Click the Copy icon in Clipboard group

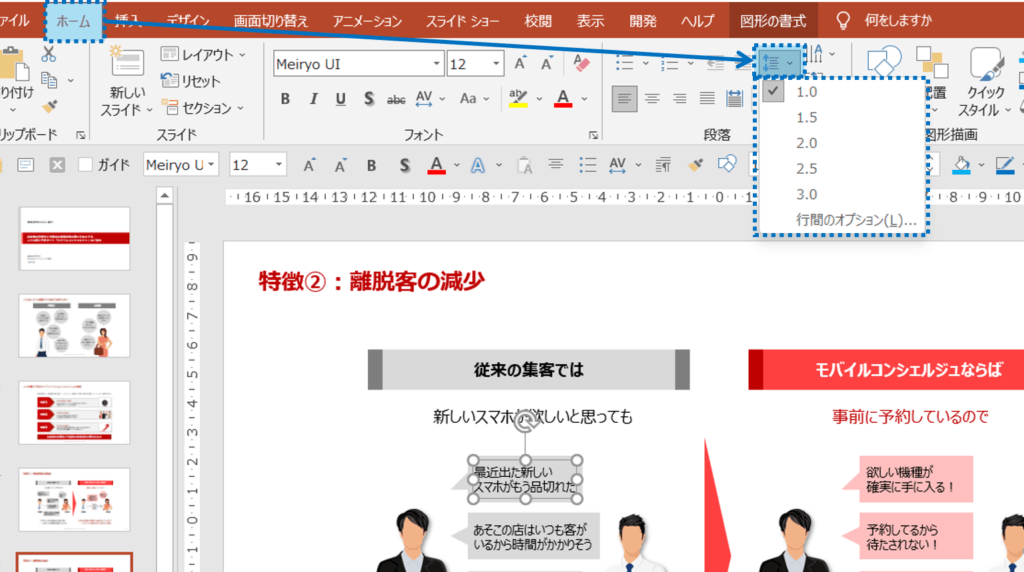(x=50, y=80)
